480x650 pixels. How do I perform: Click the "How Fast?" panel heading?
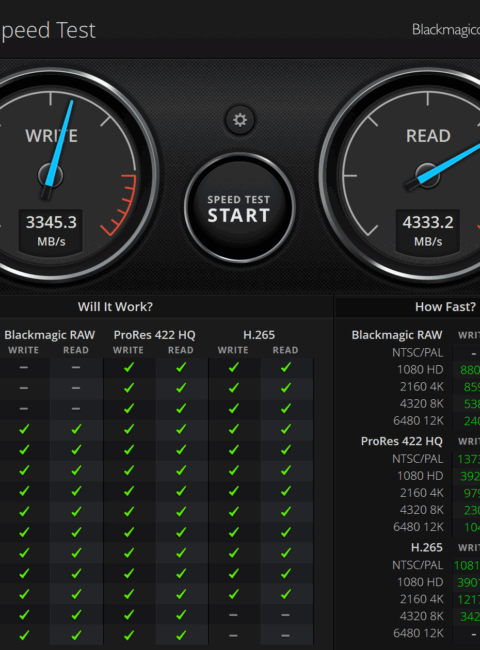point(445,307)
